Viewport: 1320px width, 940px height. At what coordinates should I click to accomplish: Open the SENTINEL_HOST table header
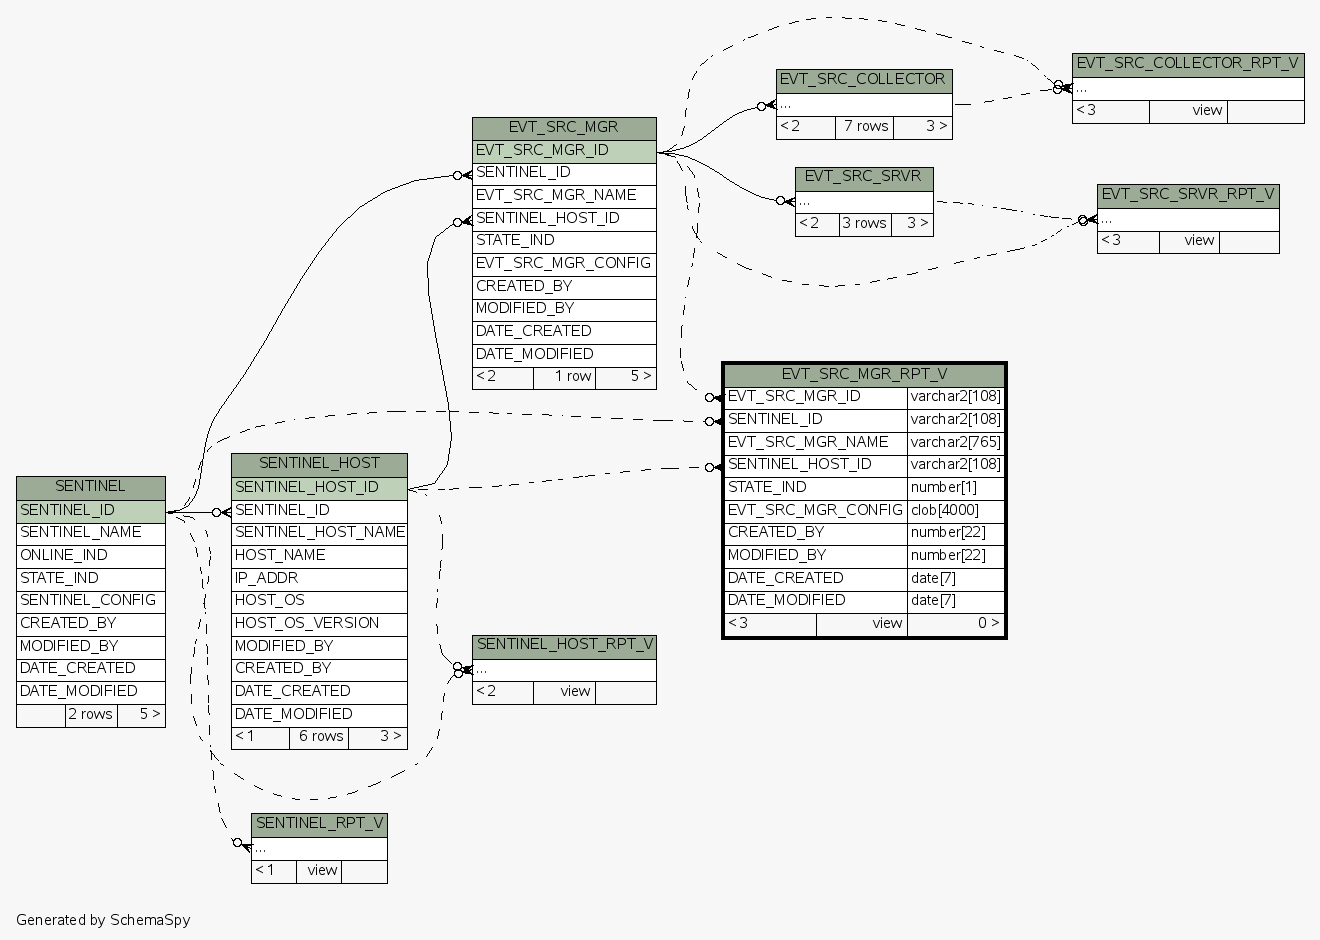pos(319,464)
